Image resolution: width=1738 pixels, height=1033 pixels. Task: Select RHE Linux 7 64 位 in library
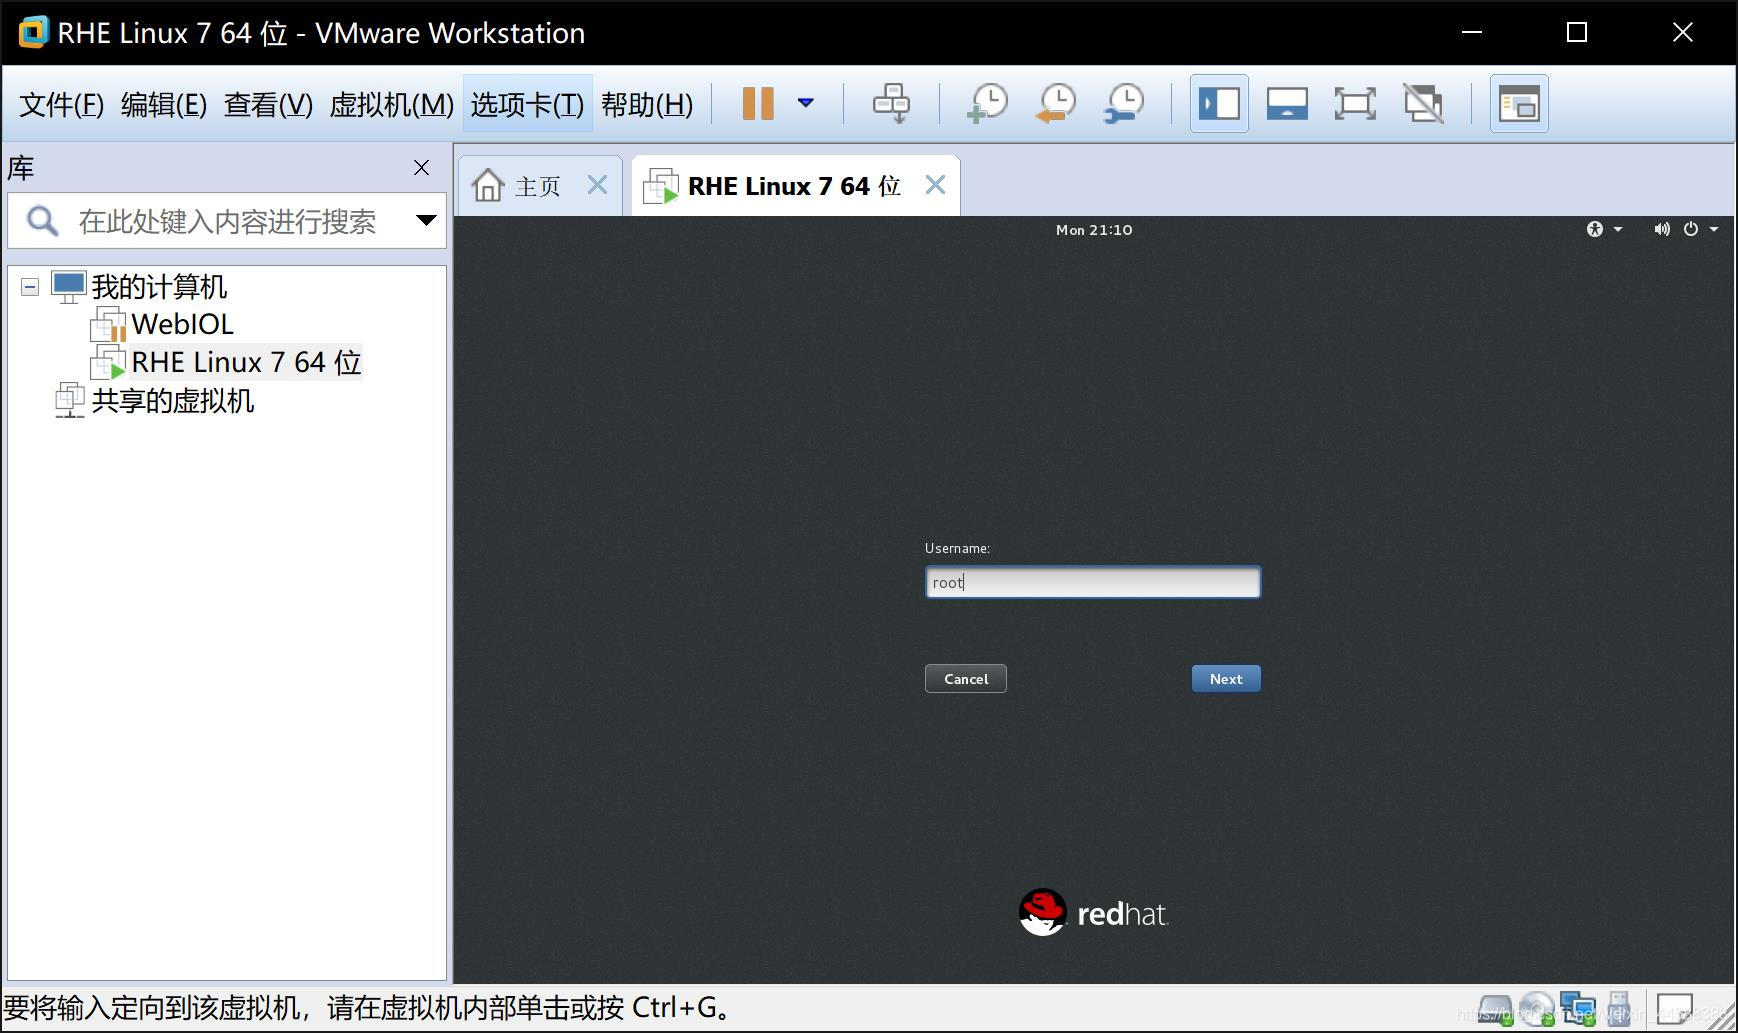pyautogui.click(x=246, y=362)
